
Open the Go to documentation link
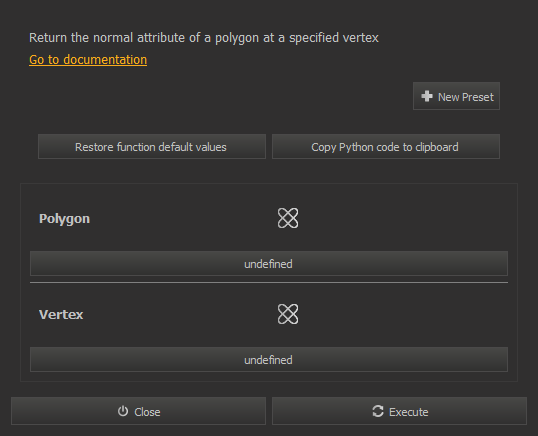click(88, 60)
